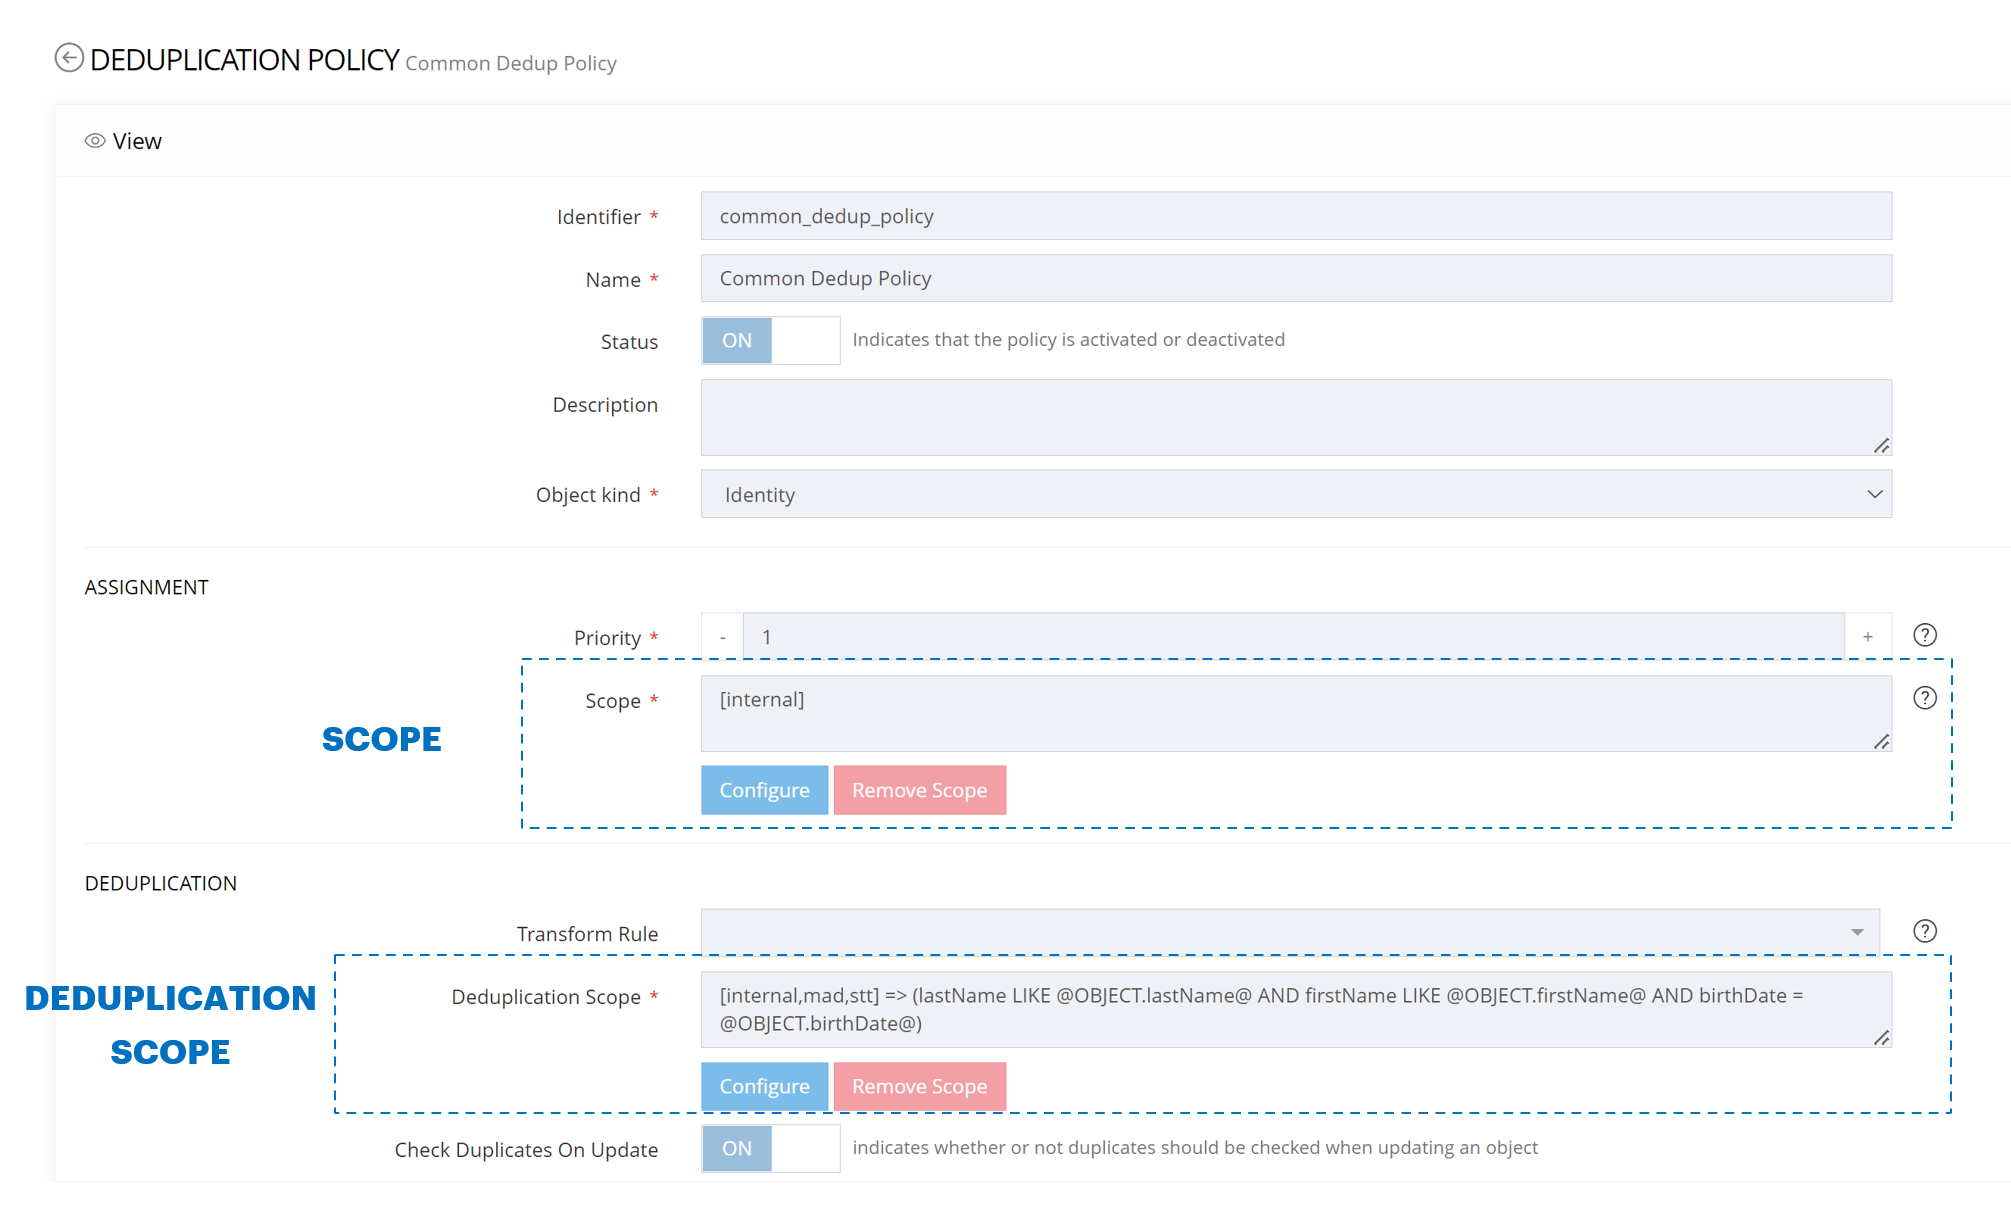The height and width of the screenshot is (1215, 2011).
Task: Open the Object kind Identity dropdown
Action: point(1296,494)
